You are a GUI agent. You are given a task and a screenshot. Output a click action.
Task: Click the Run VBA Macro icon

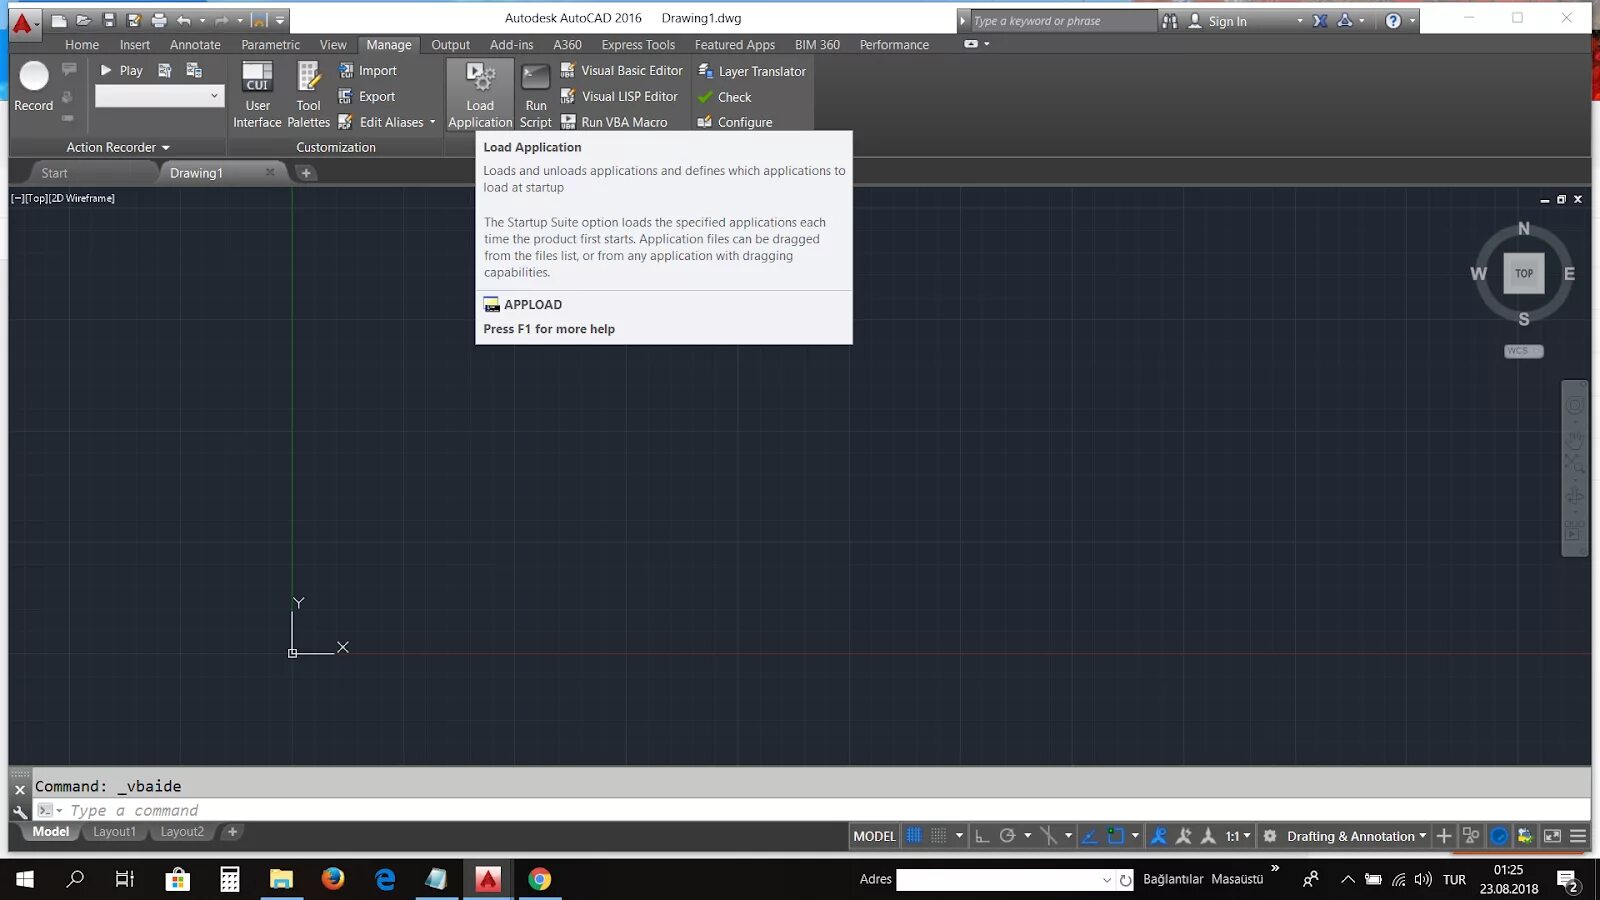point(568,122)
